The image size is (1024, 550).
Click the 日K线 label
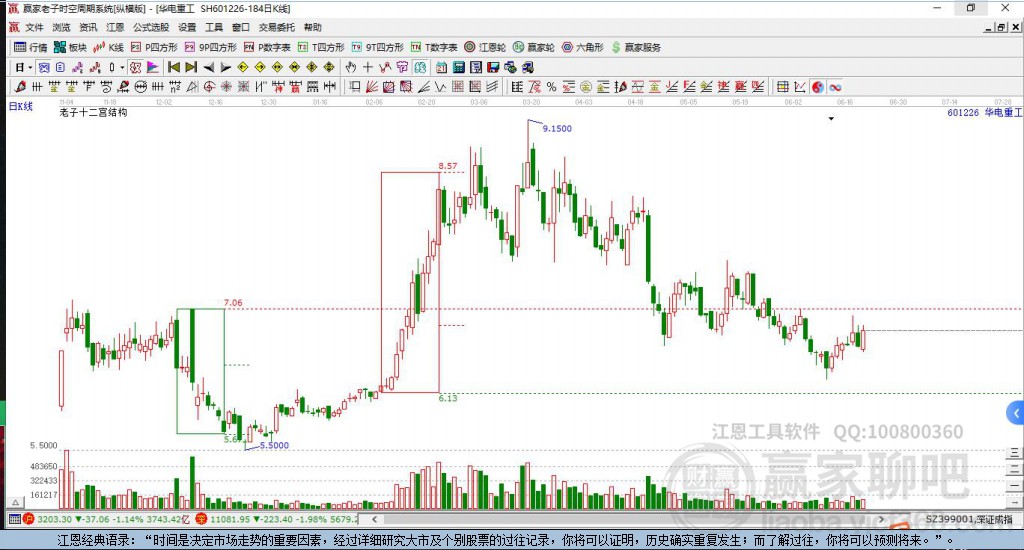(20, 106)
